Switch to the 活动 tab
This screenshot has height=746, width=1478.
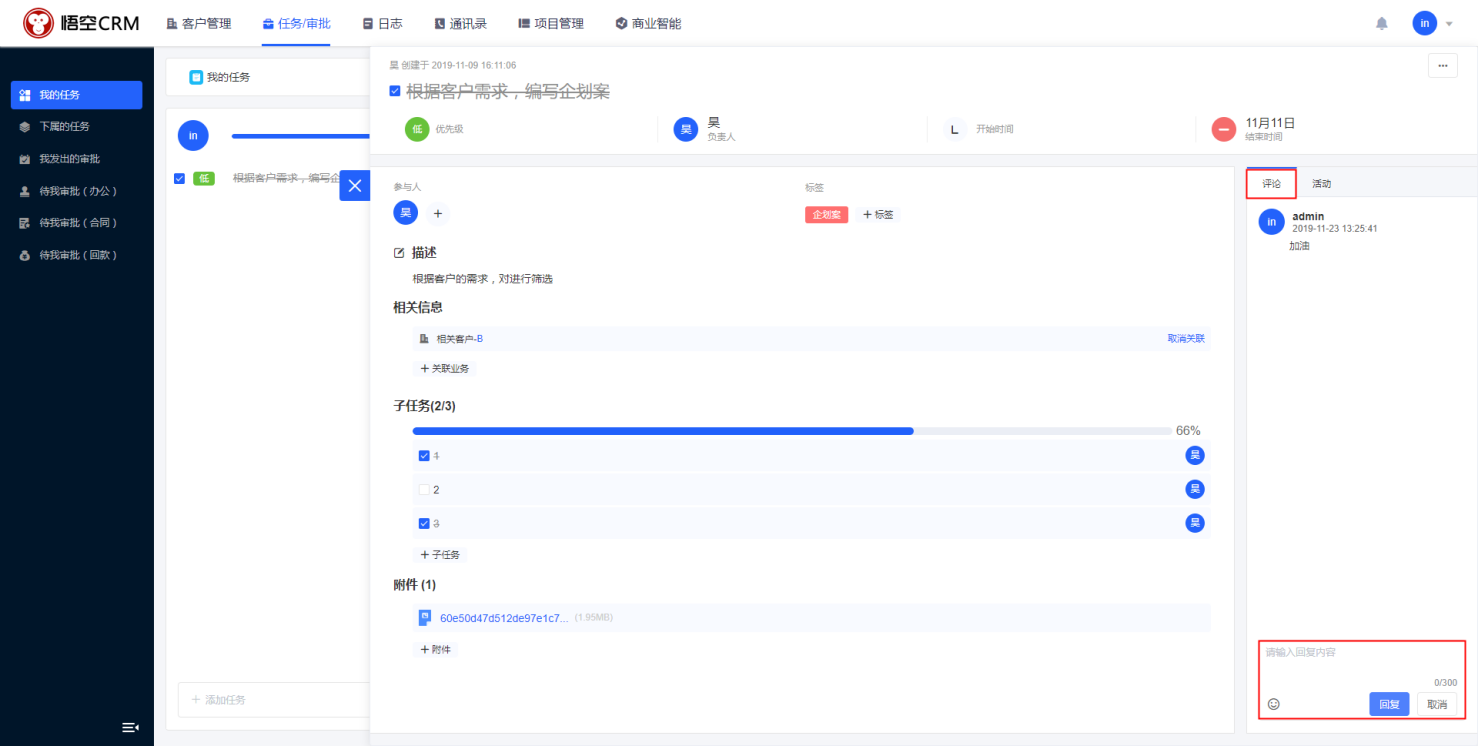[1321, 184]
